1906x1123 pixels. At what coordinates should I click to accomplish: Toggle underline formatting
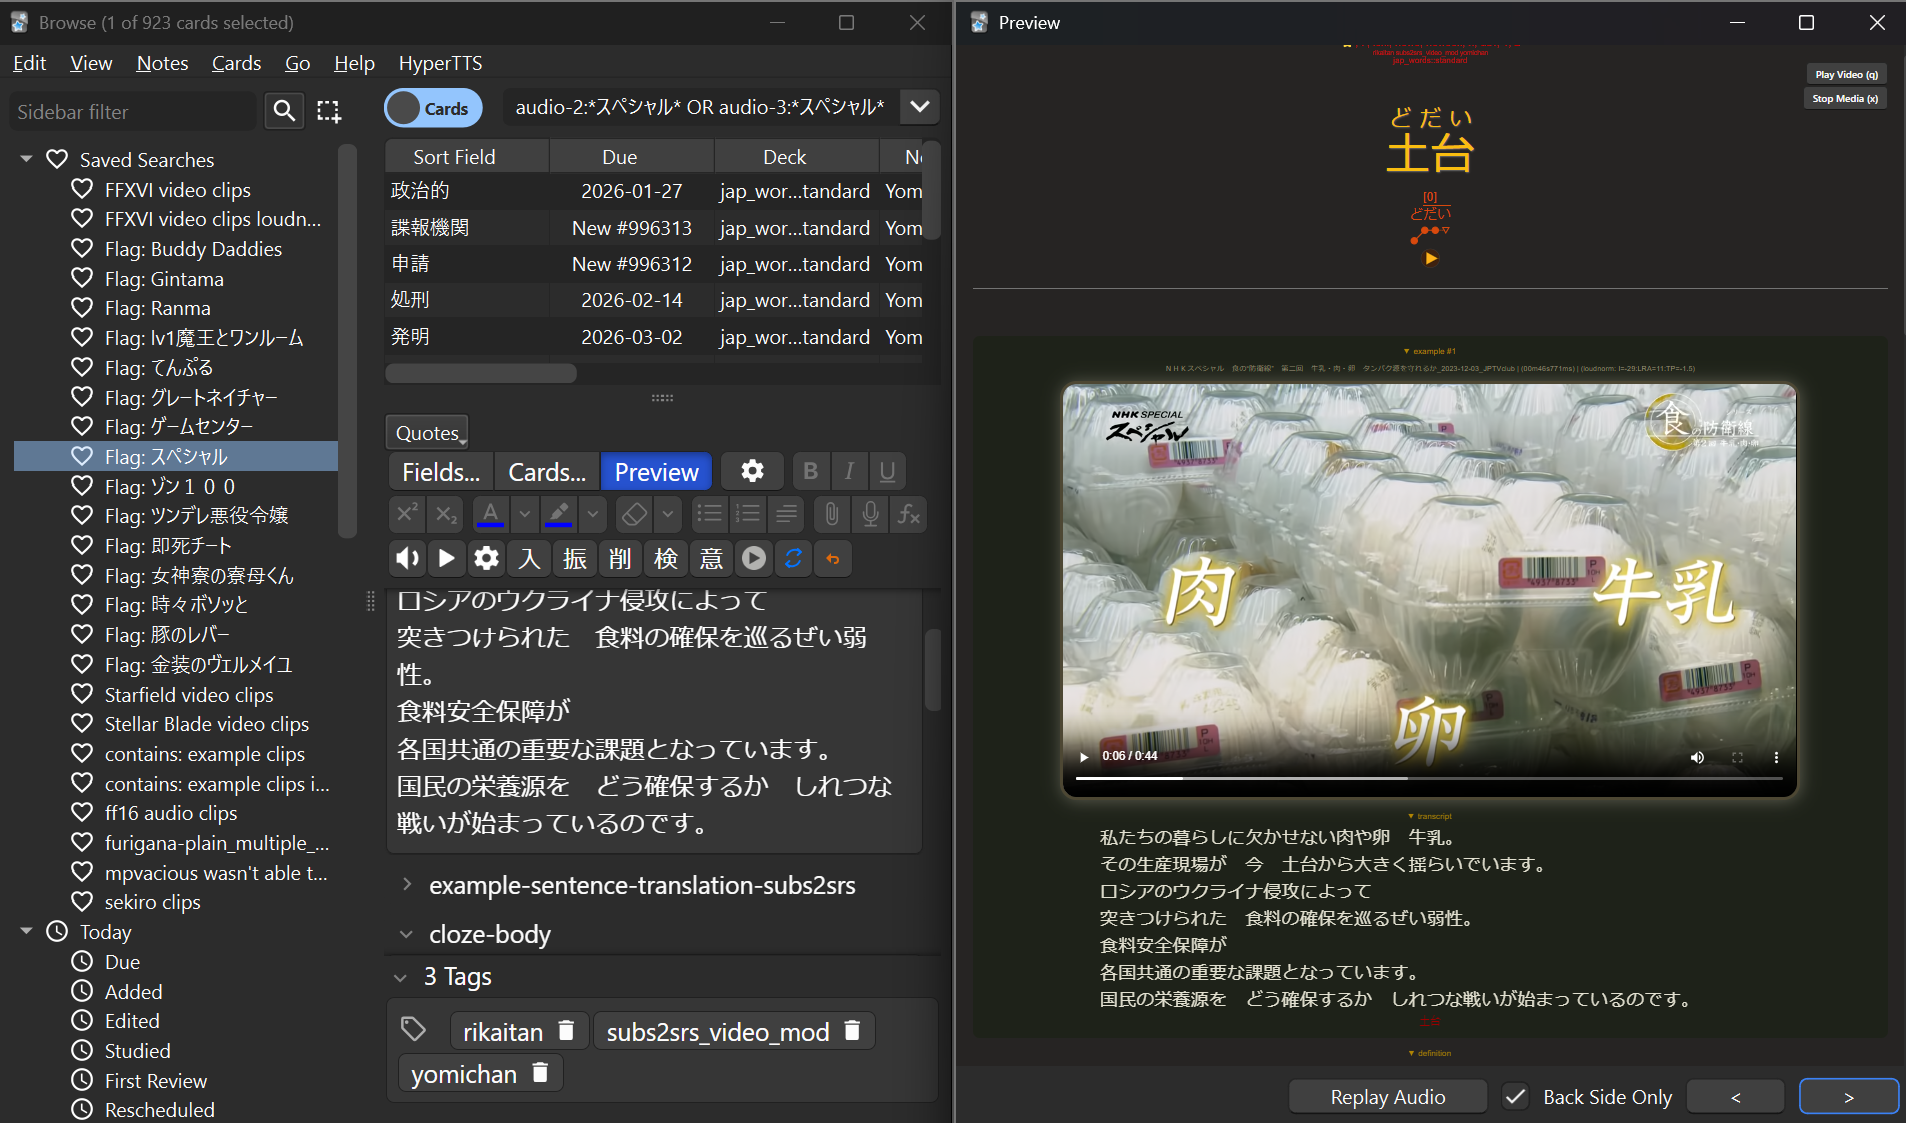[887, 471]
